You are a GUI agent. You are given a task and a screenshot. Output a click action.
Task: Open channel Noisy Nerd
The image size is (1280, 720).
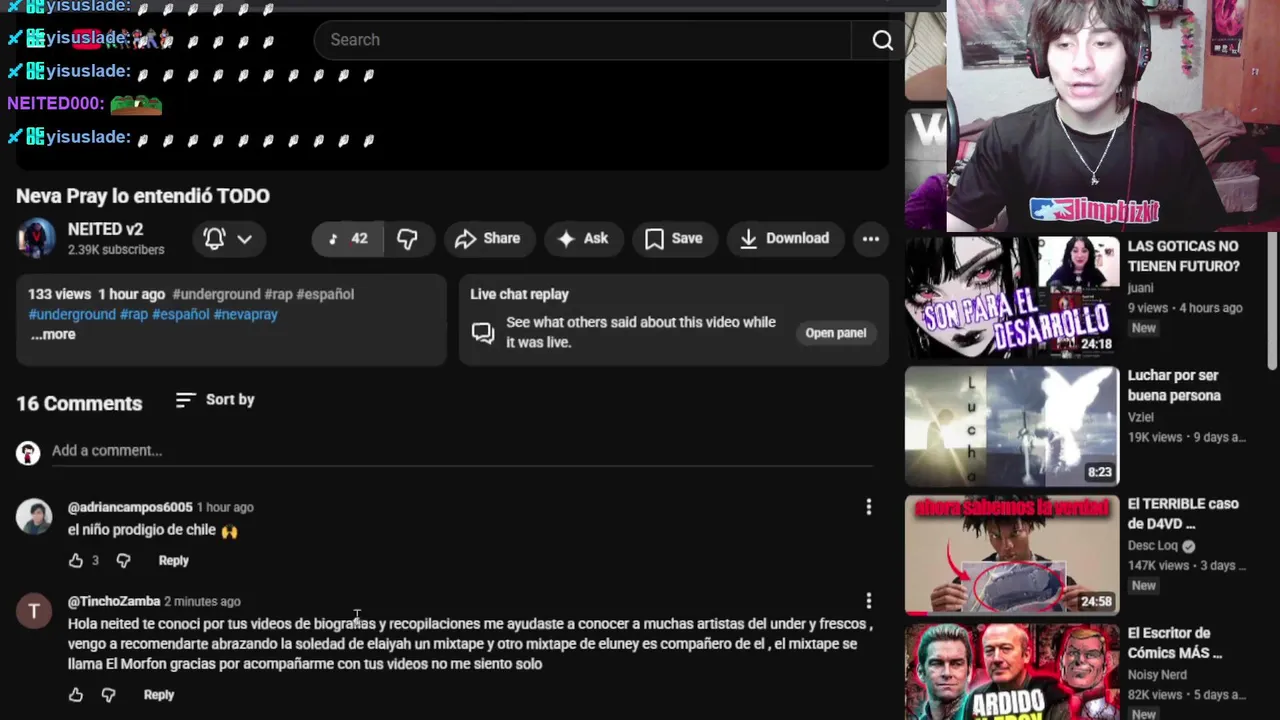tap(1158, 675)
